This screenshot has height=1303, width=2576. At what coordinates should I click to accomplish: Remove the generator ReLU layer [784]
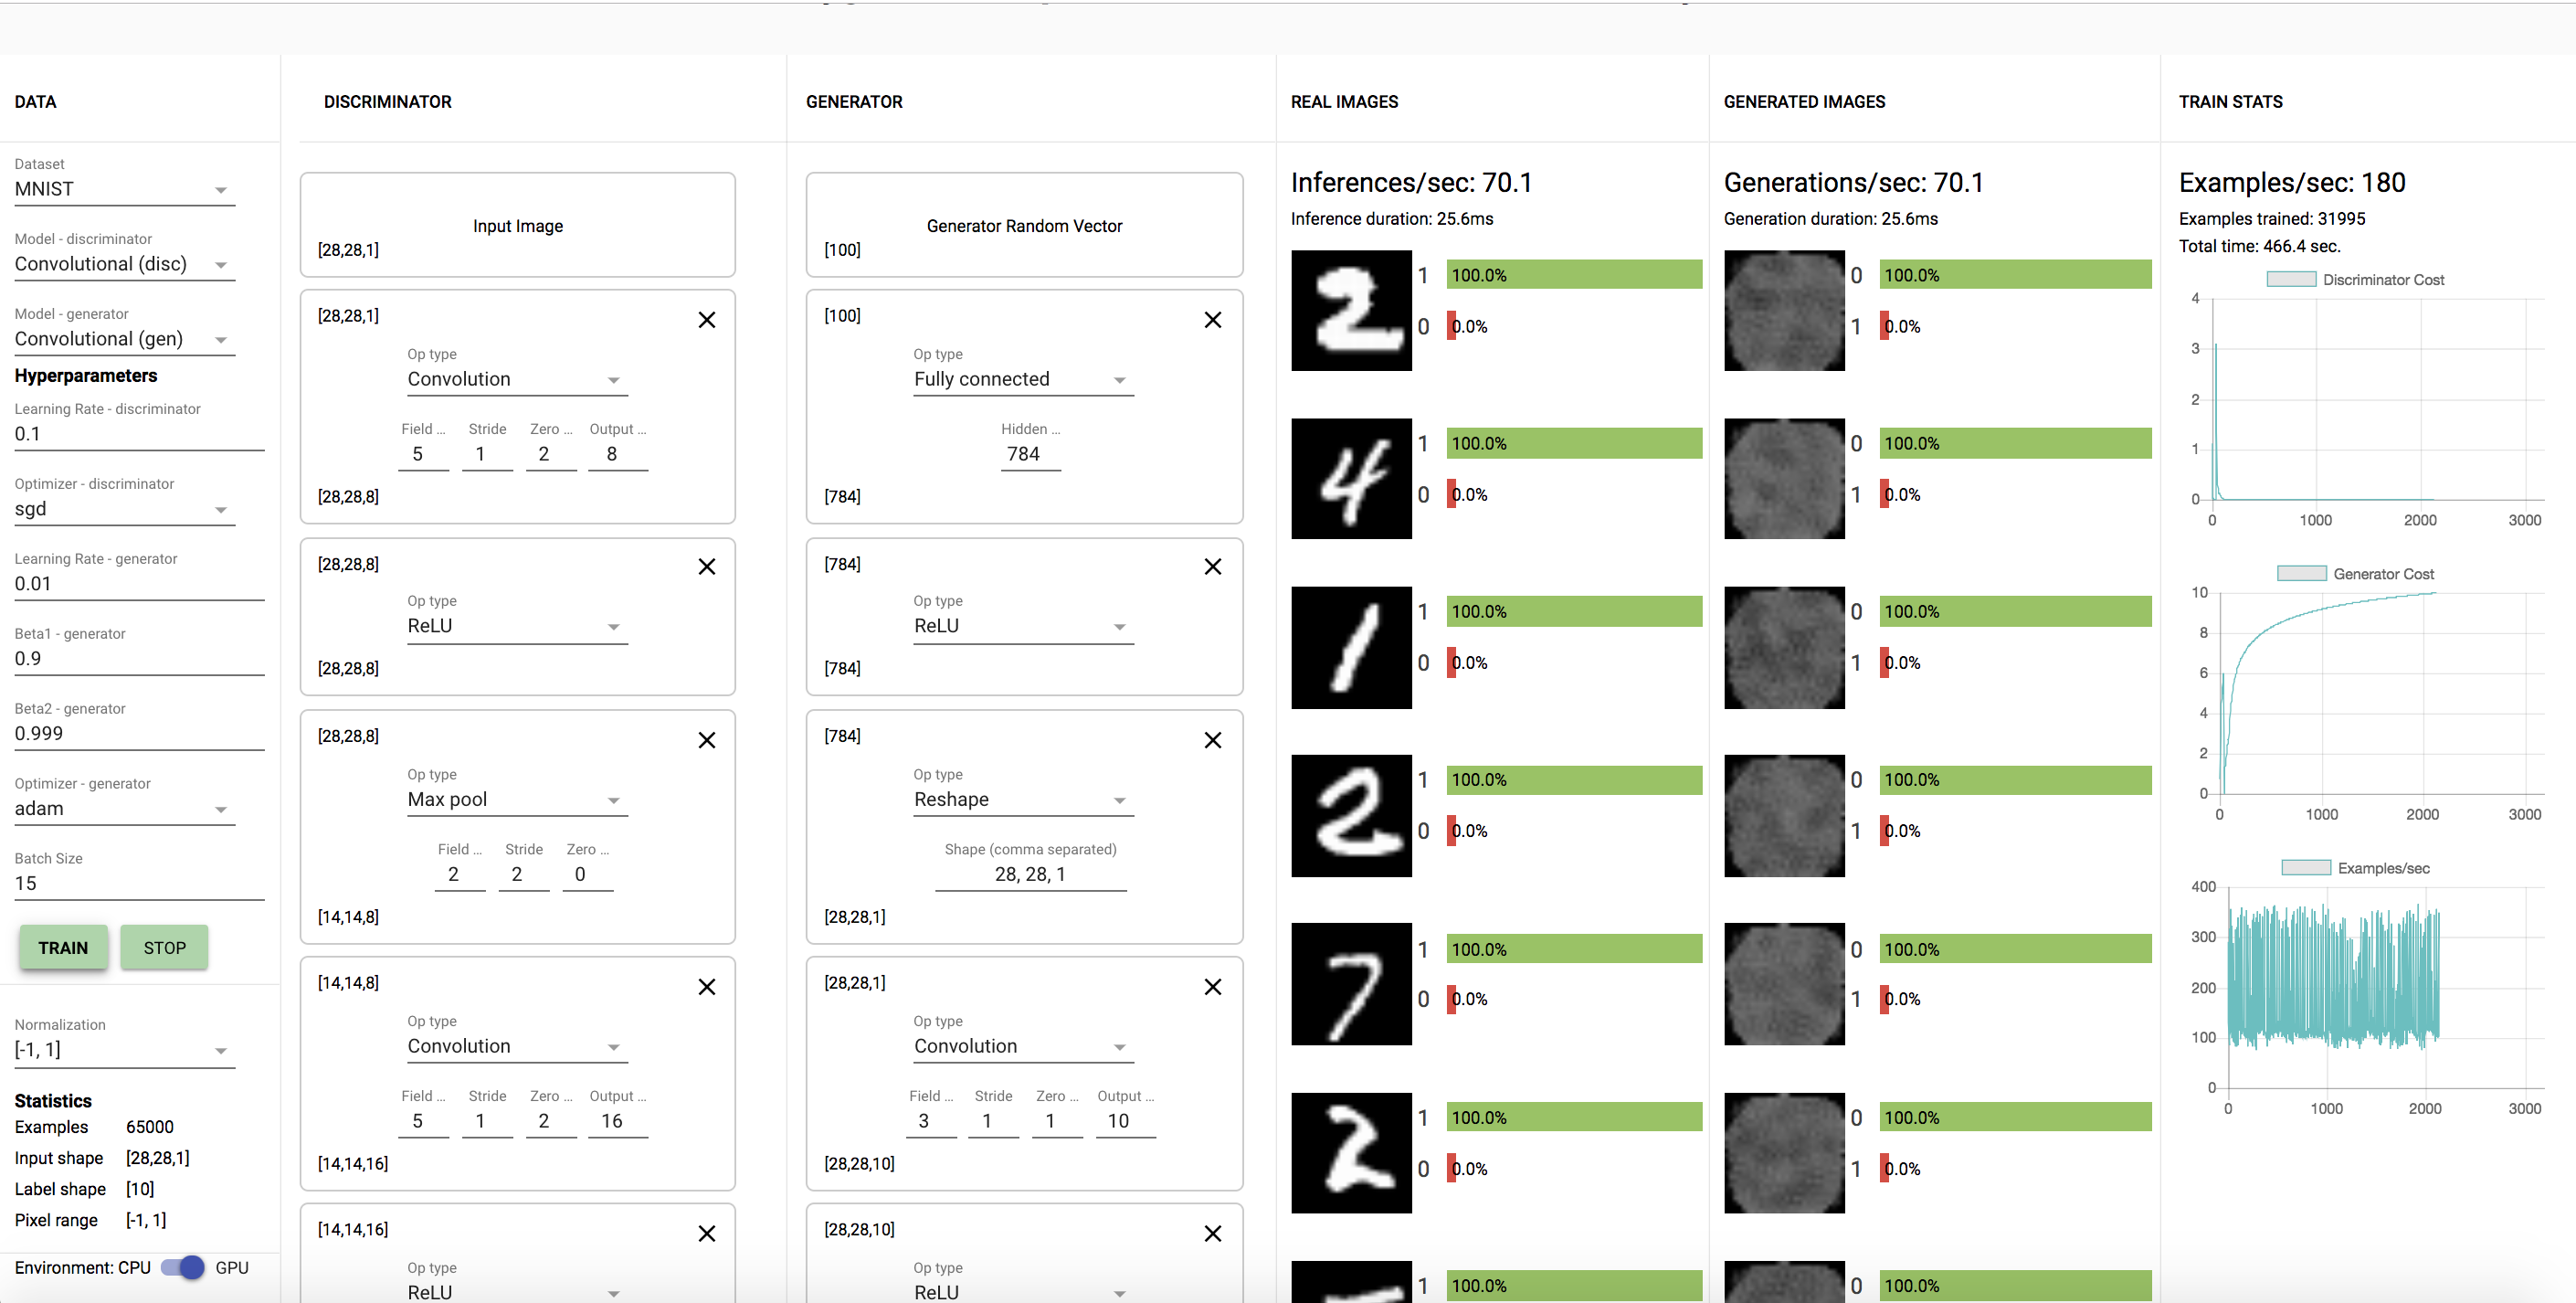tap(1212, 567)
